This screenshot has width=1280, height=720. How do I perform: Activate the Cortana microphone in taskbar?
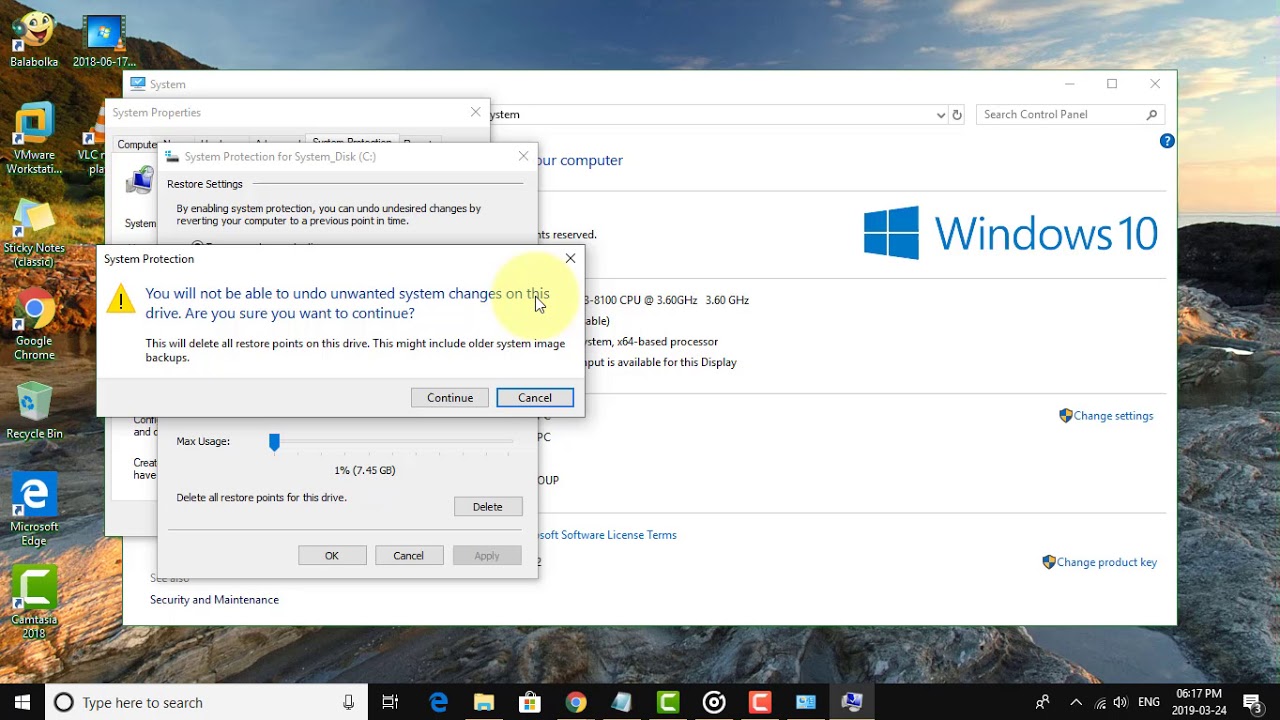pyautogui.click(x=348, y=702)
